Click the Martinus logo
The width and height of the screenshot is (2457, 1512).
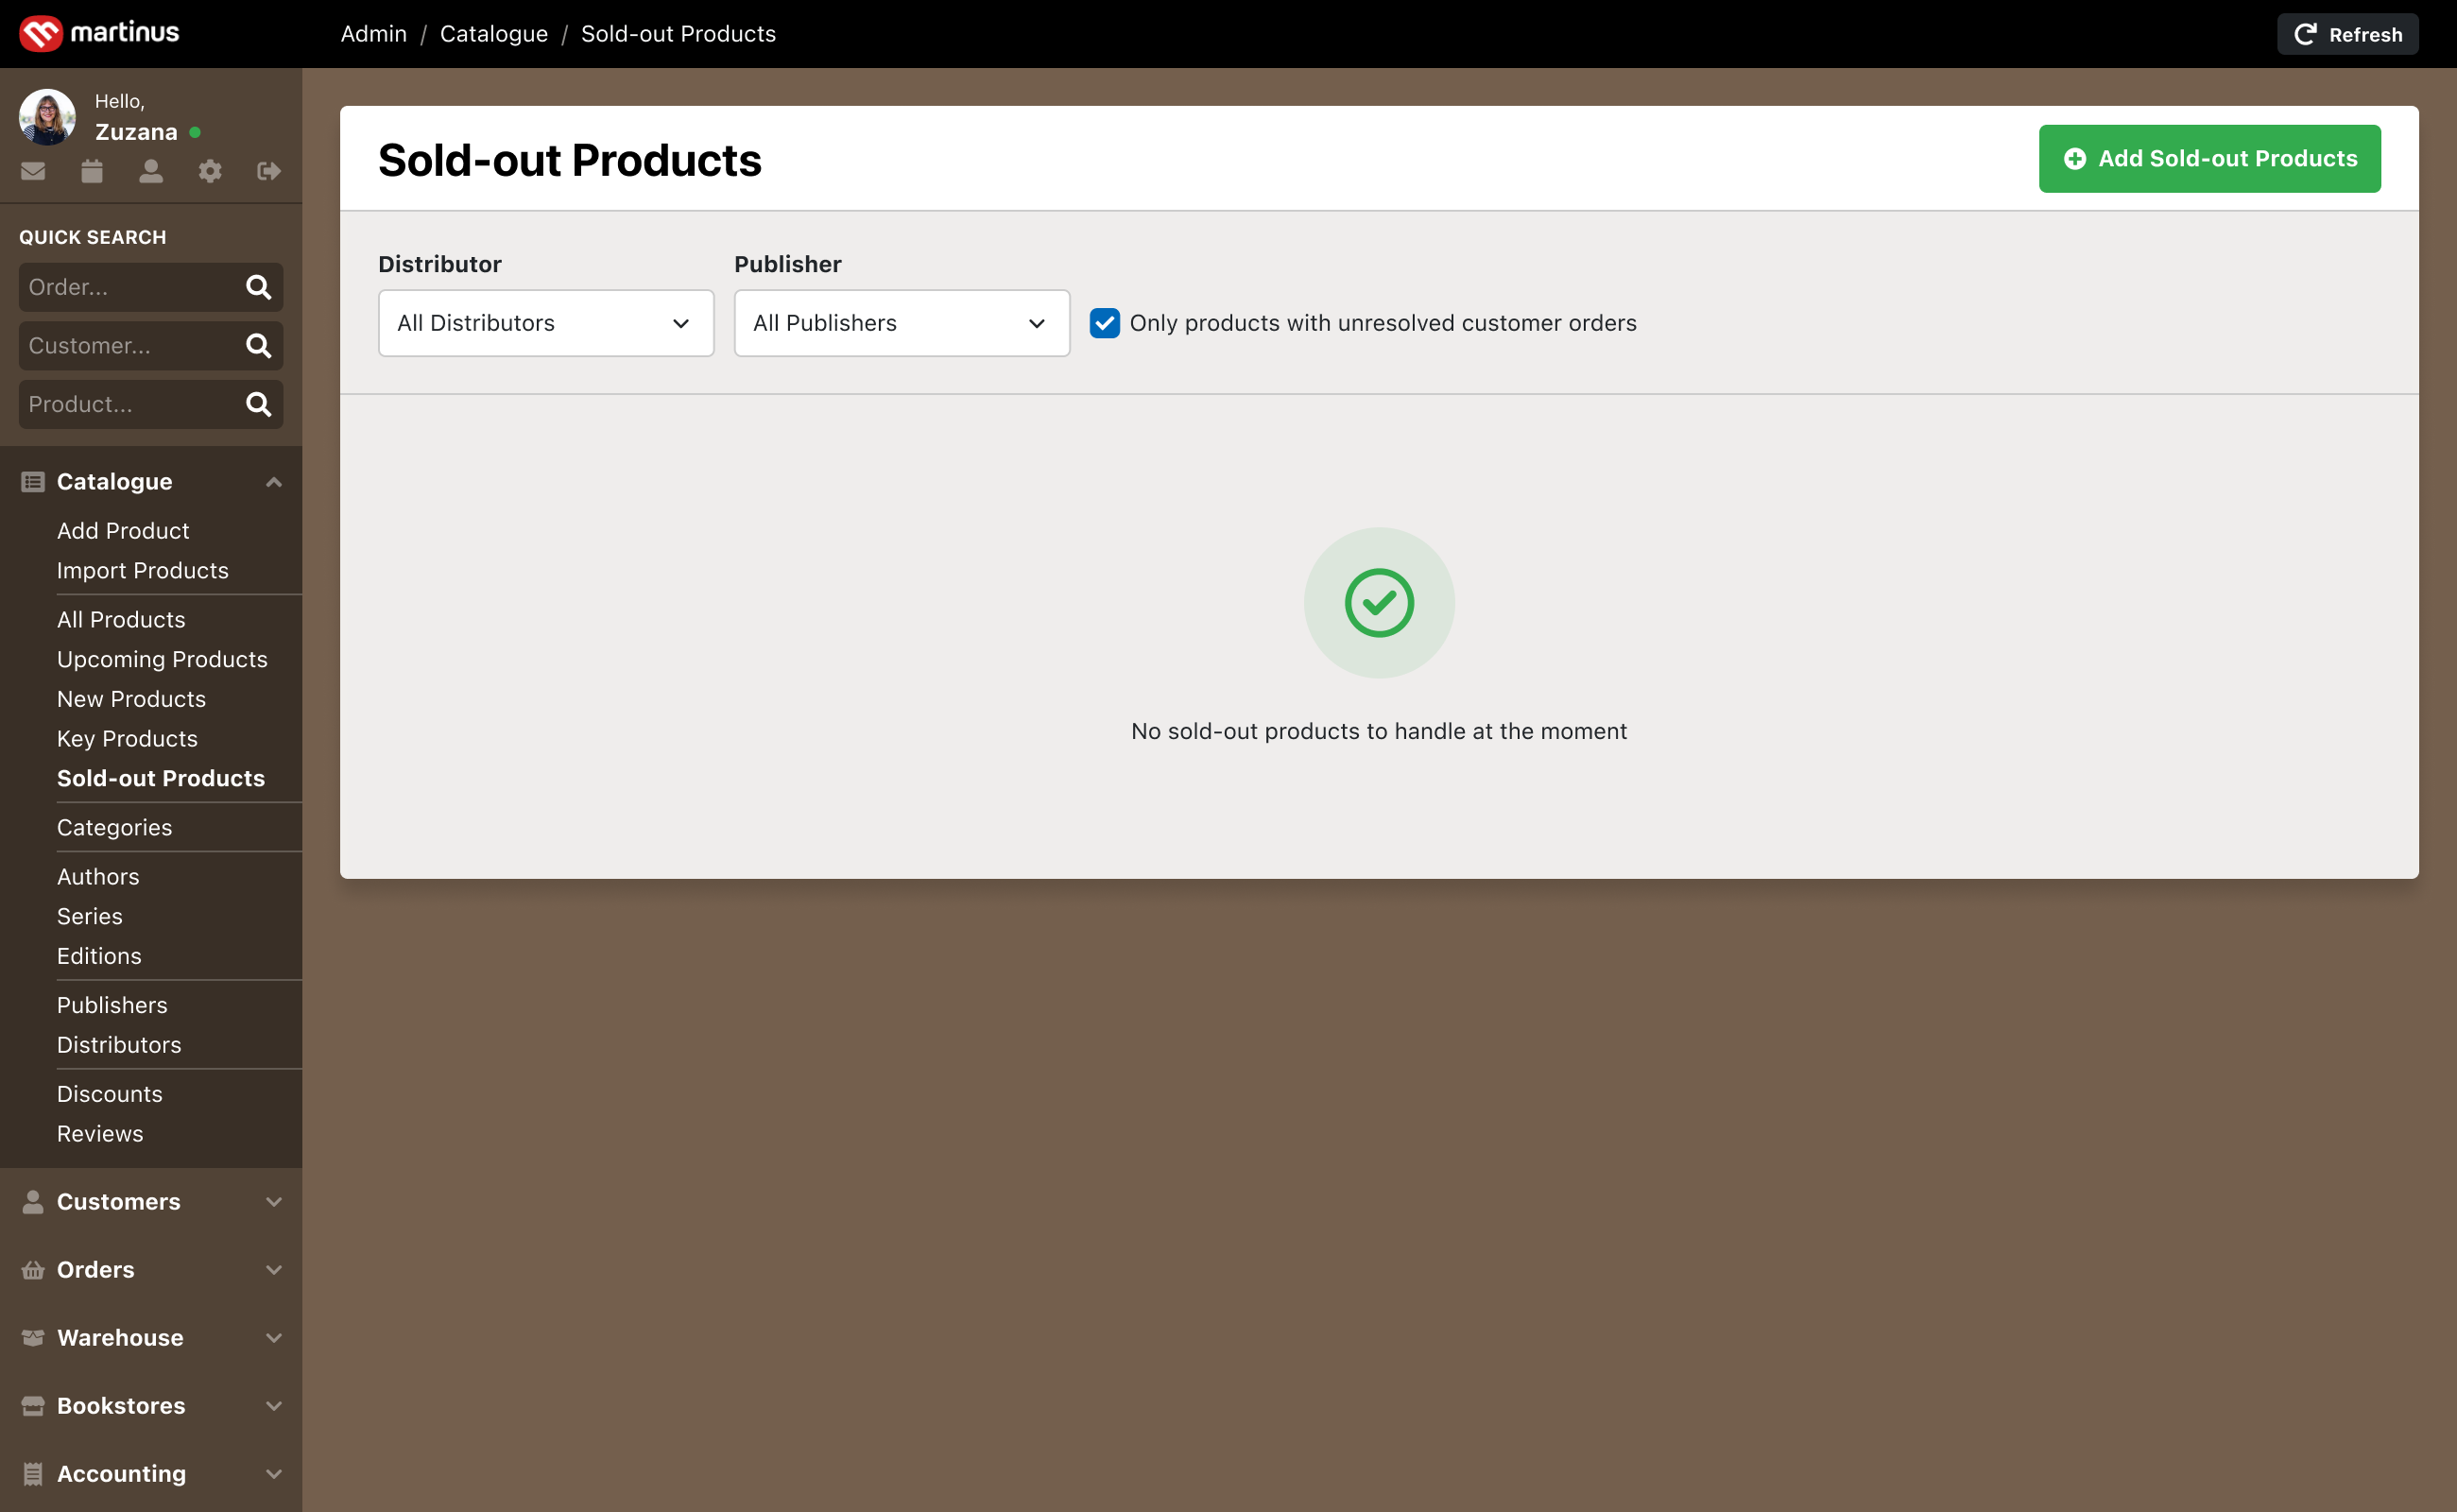(x=99, y=33)
